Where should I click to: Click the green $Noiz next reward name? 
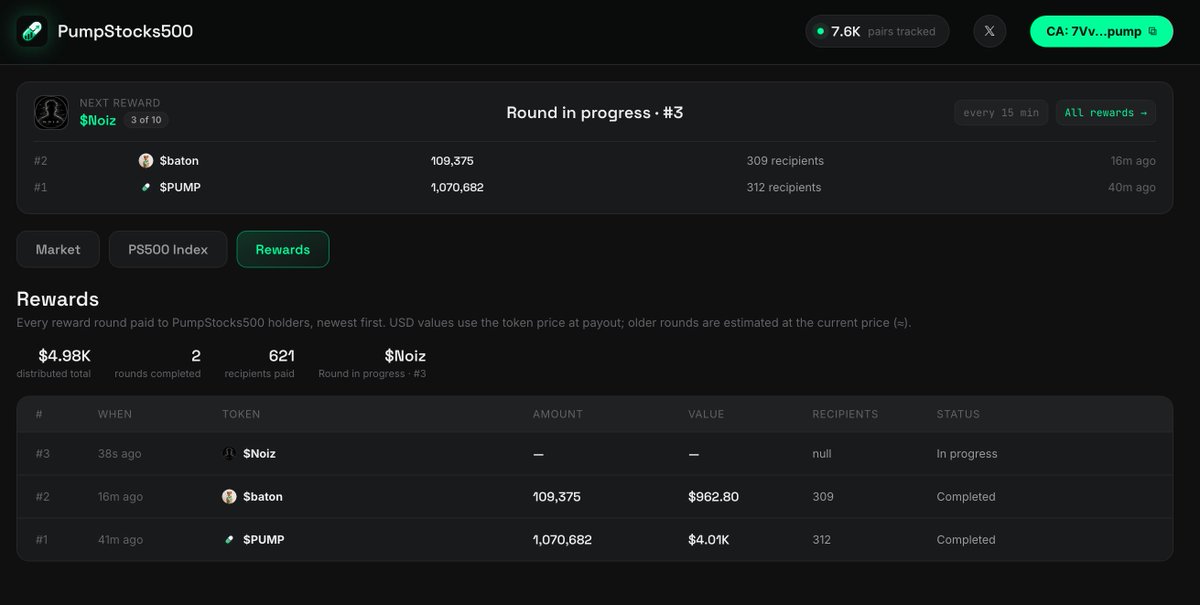[x=98, y=120]
